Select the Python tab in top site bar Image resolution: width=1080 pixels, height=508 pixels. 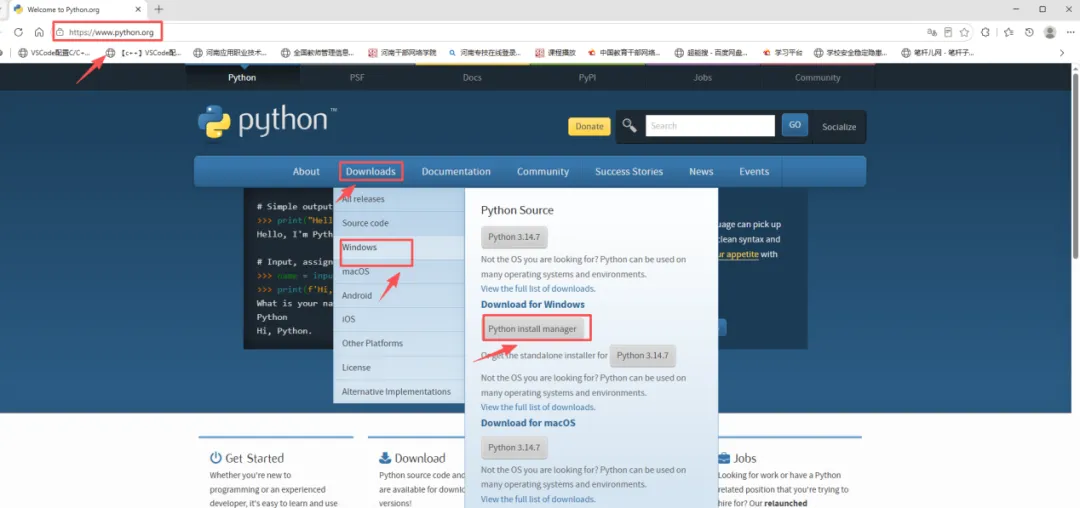click(x=242, y=78)
